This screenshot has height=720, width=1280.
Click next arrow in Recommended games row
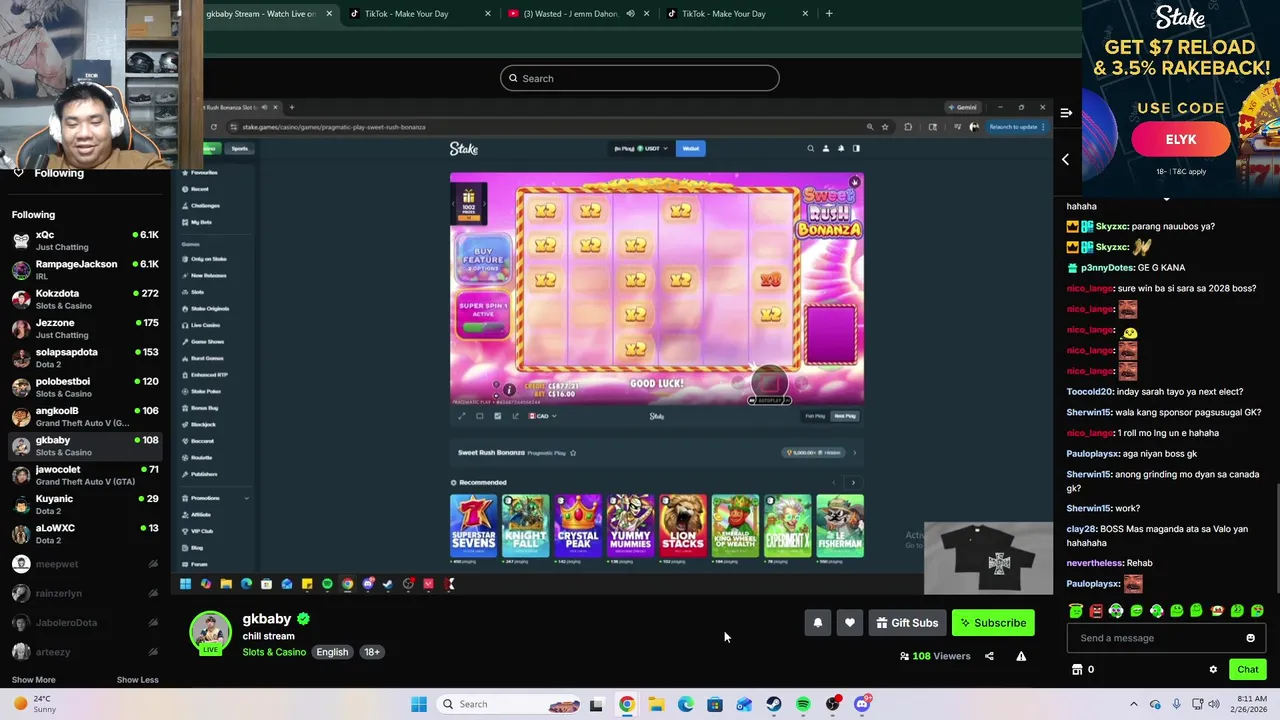click(x=853, y=483)
